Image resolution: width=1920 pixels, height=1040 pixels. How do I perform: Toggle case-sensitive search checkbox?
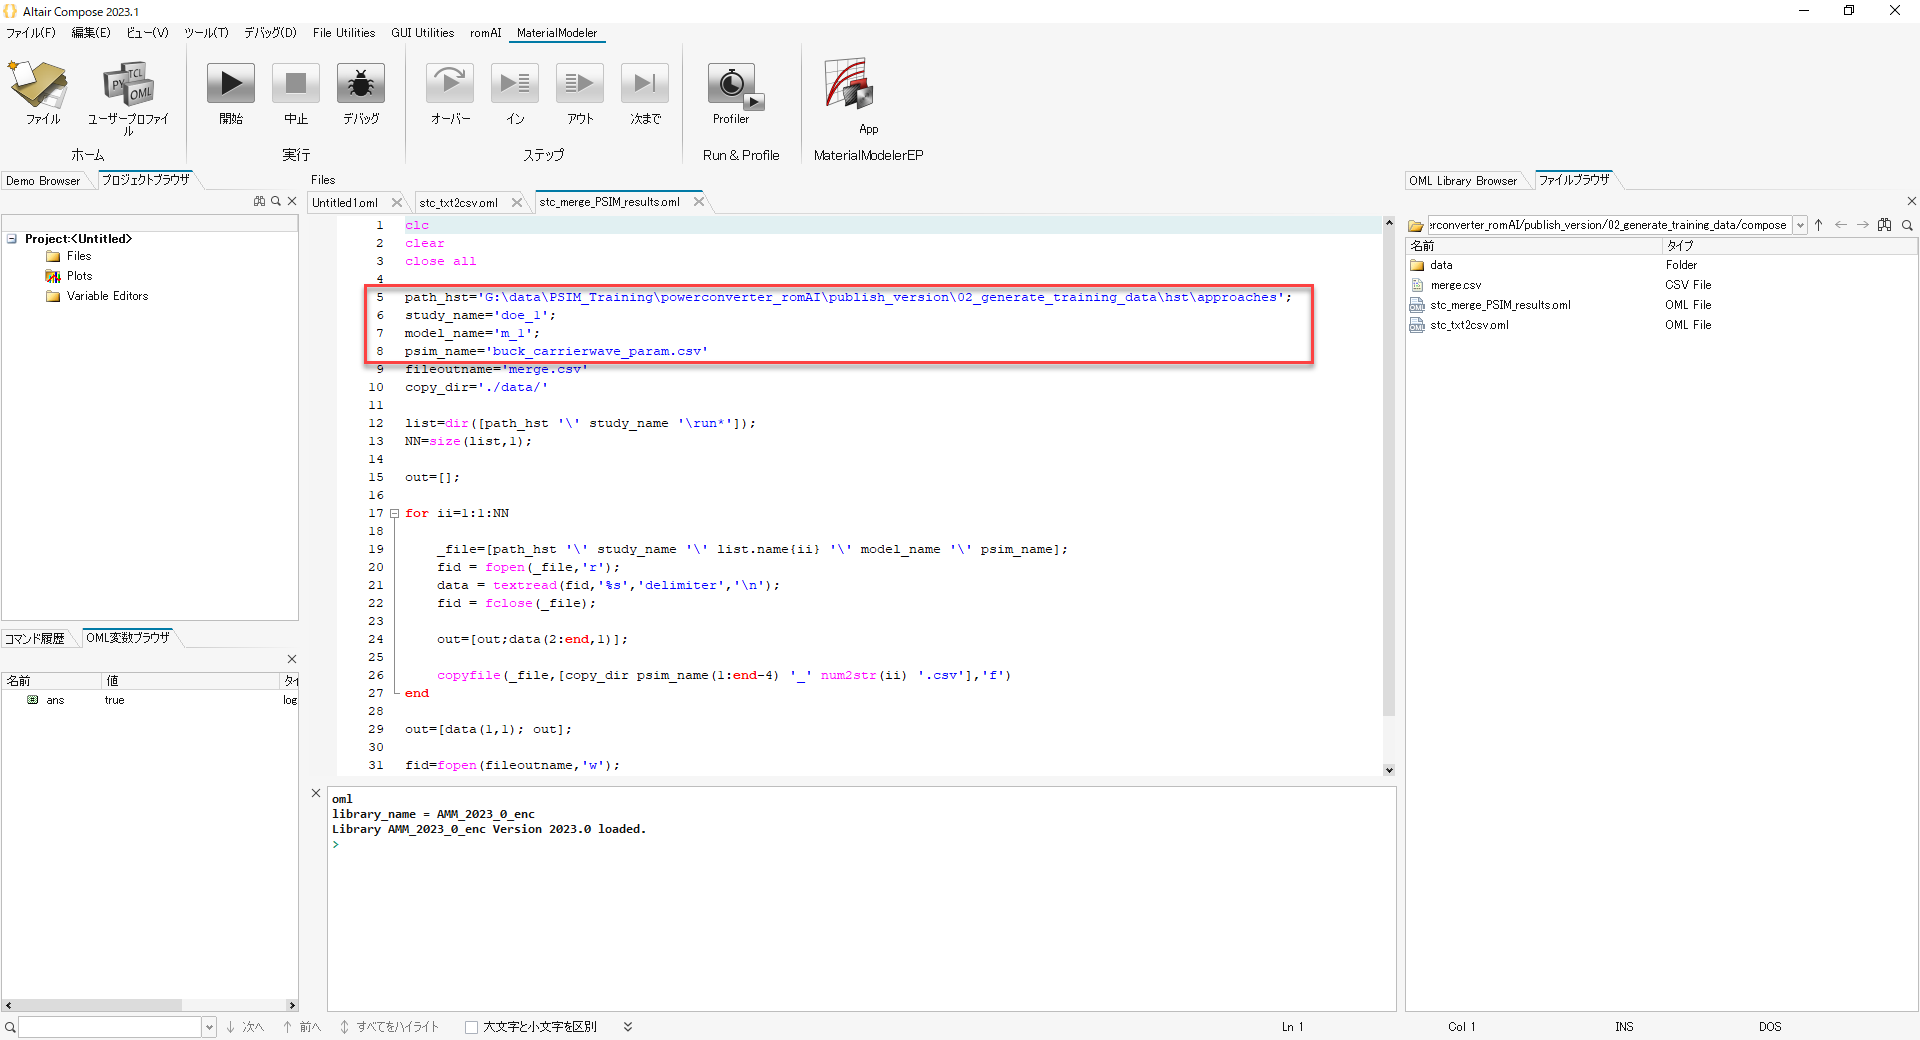(471, 1027)
